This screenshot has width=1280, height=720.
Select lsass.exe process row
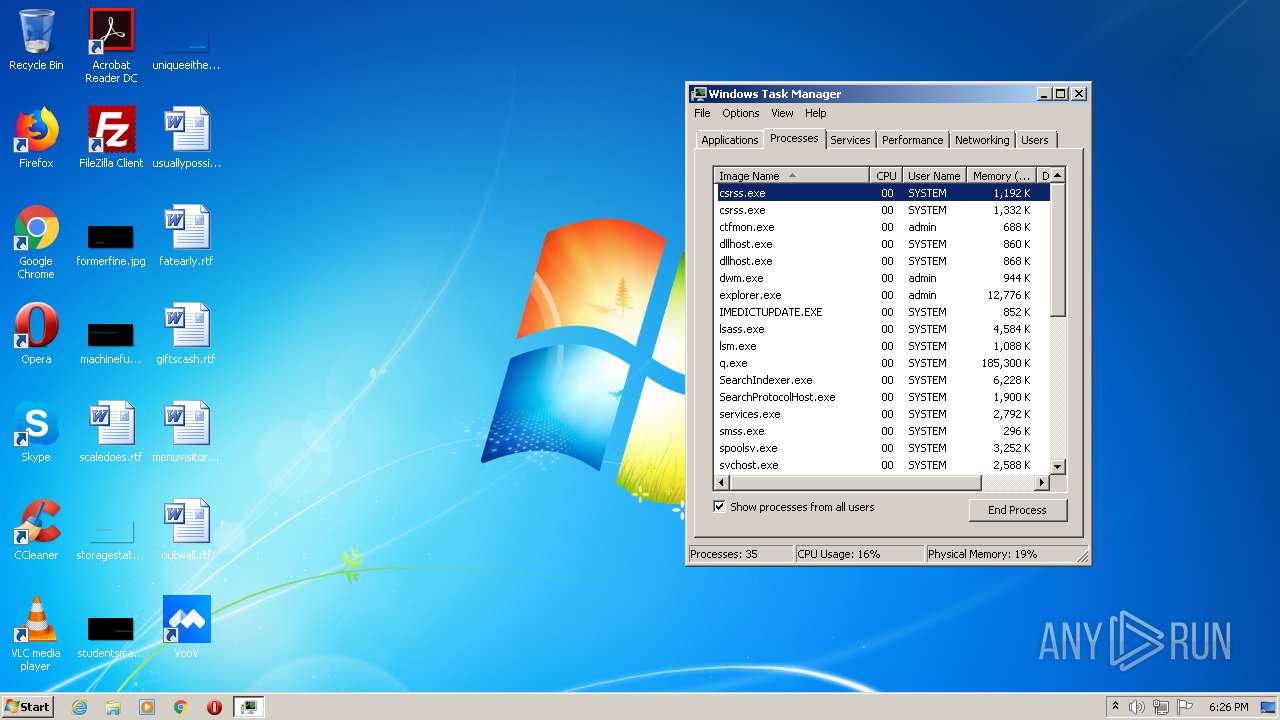(x=882, y=329)
